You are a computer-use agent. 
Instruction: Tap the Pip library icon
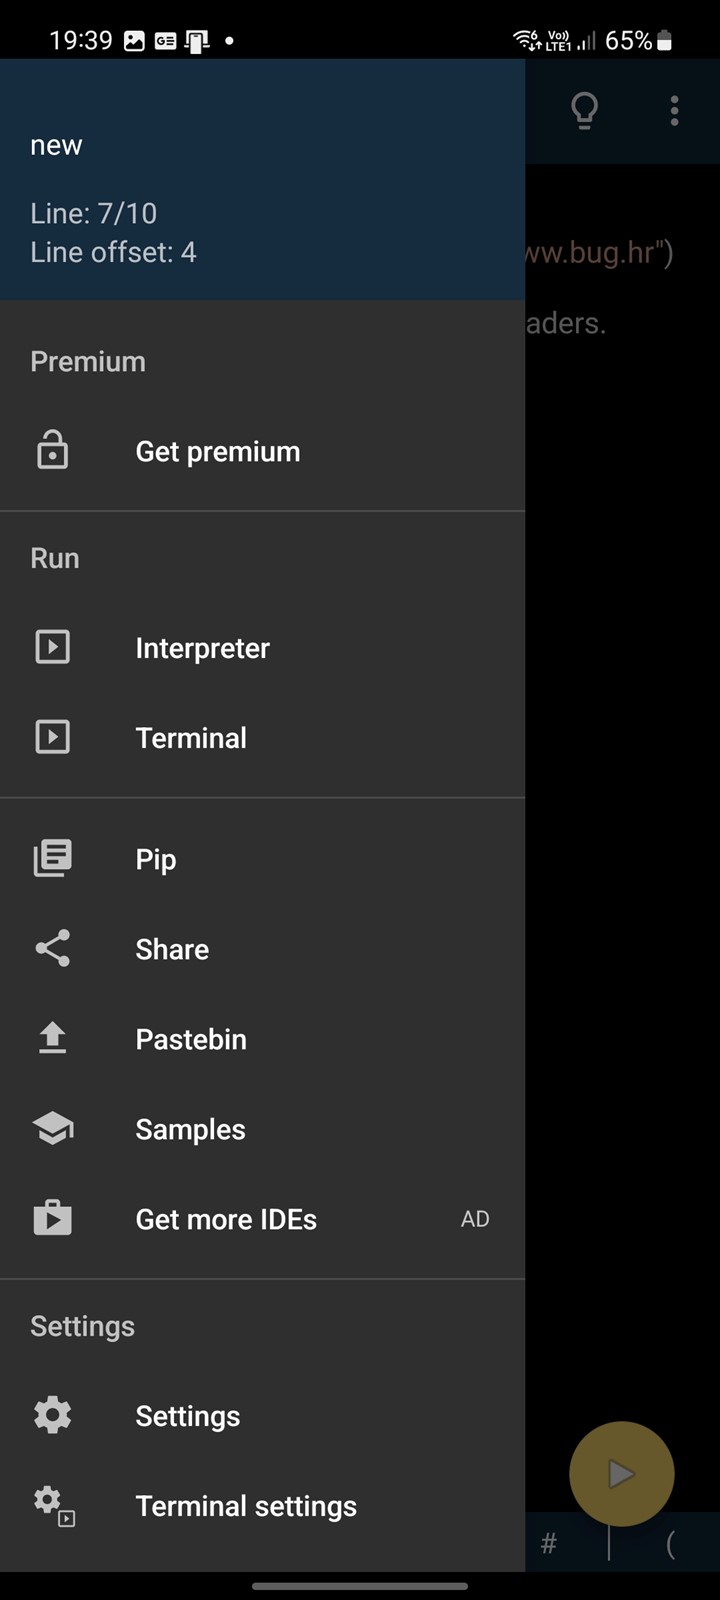(52, 858)
